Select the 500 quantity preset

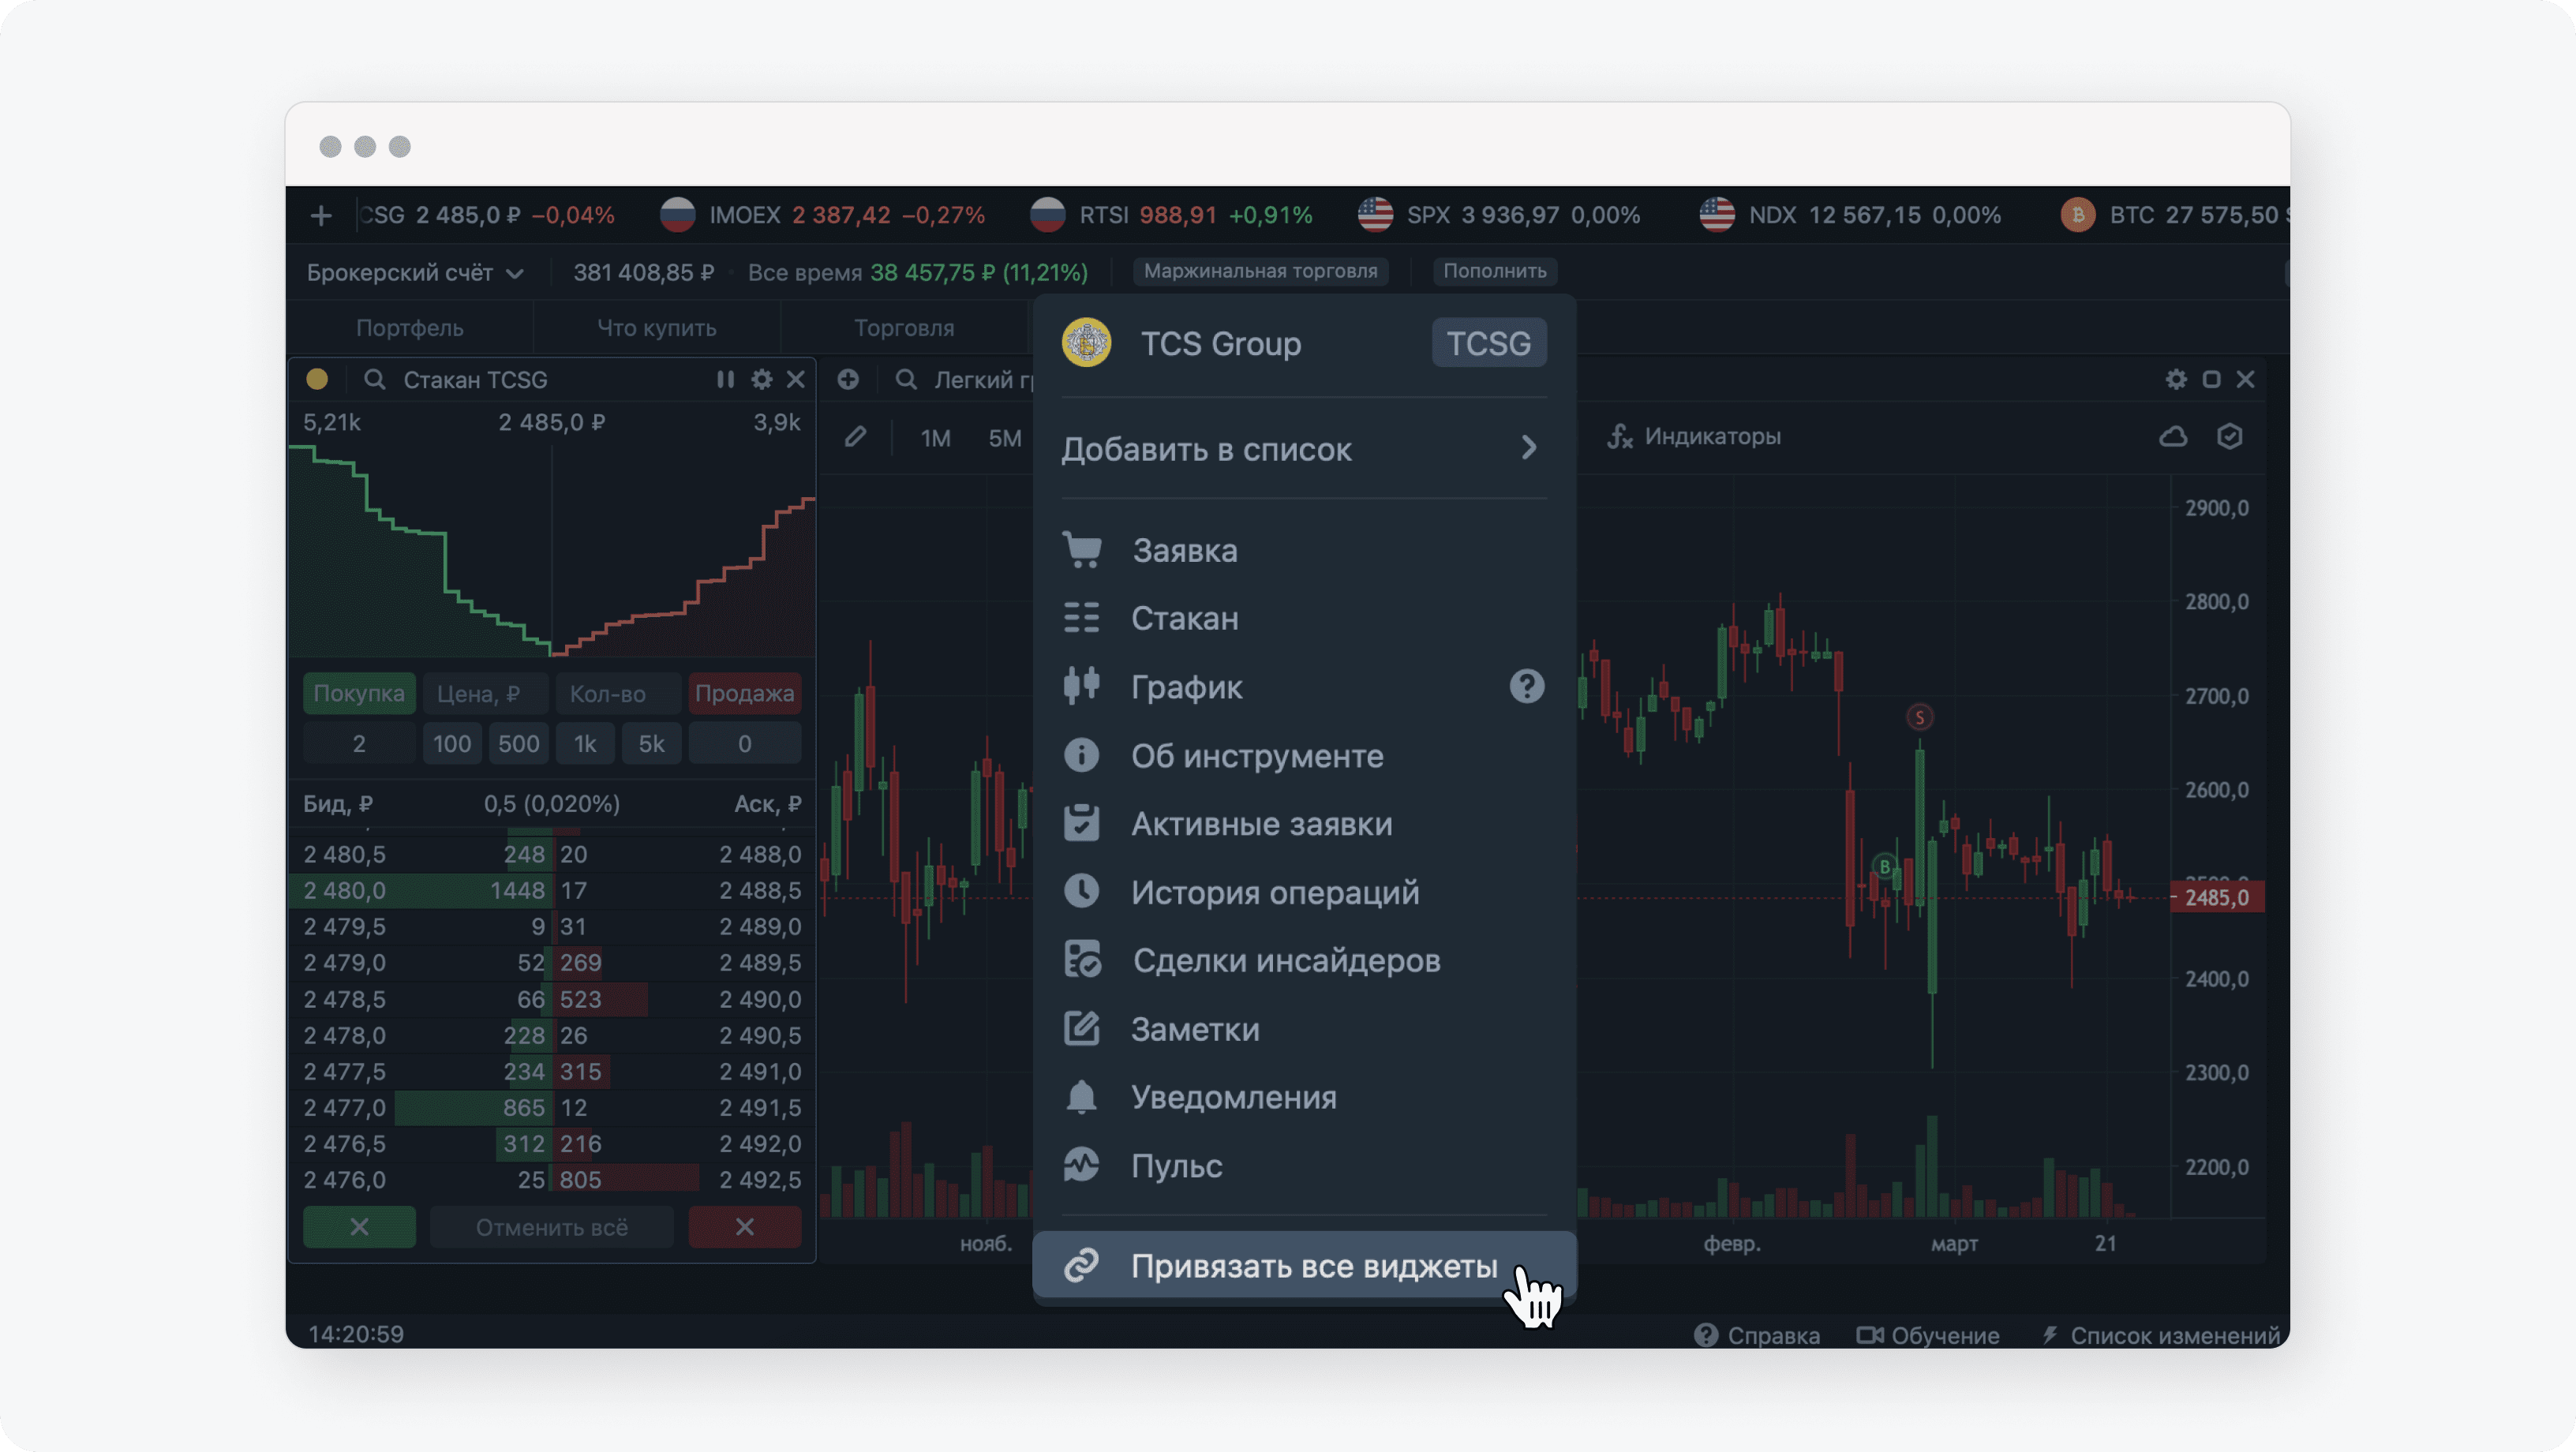(x=519, y=744)
